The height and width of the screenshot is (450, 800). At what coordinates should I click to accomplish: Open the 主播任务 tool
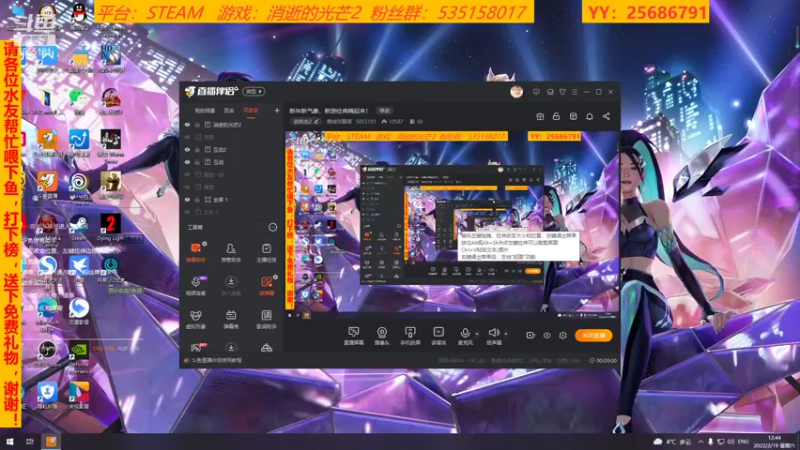[x=266, y=252]
